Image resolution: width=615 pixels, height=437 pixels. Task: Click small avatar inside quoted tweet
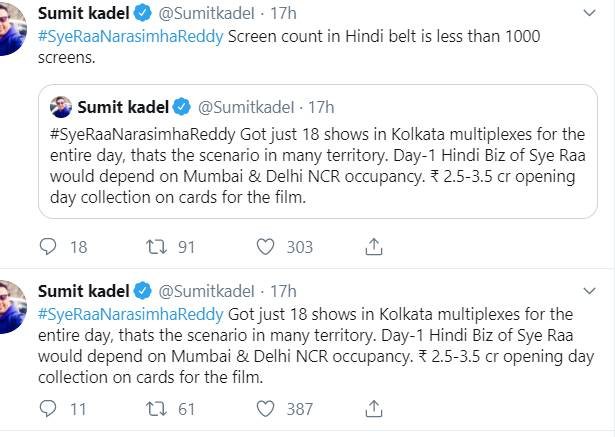pos(60,107)
